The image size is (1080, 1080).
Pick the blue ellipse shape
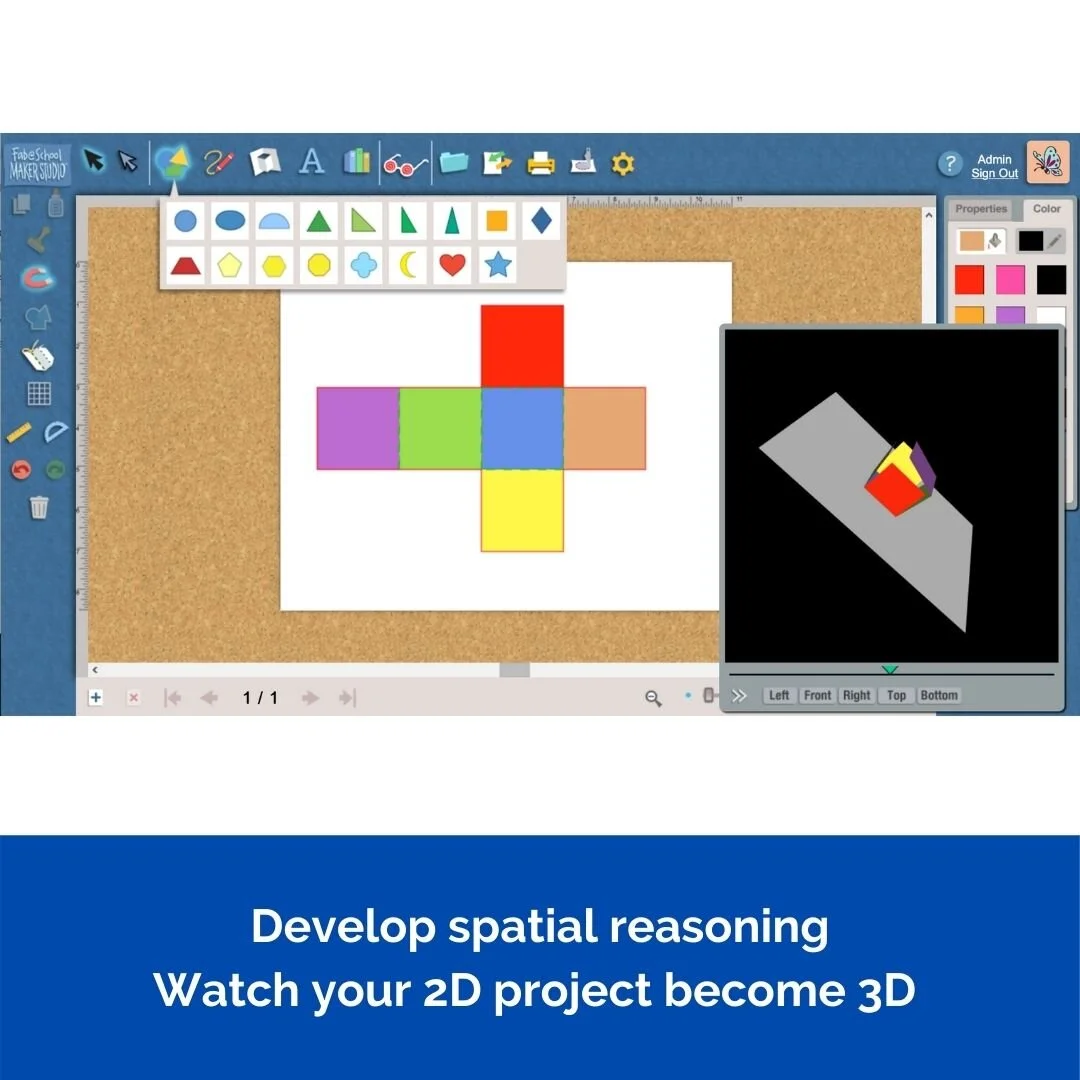pos(230,221)
